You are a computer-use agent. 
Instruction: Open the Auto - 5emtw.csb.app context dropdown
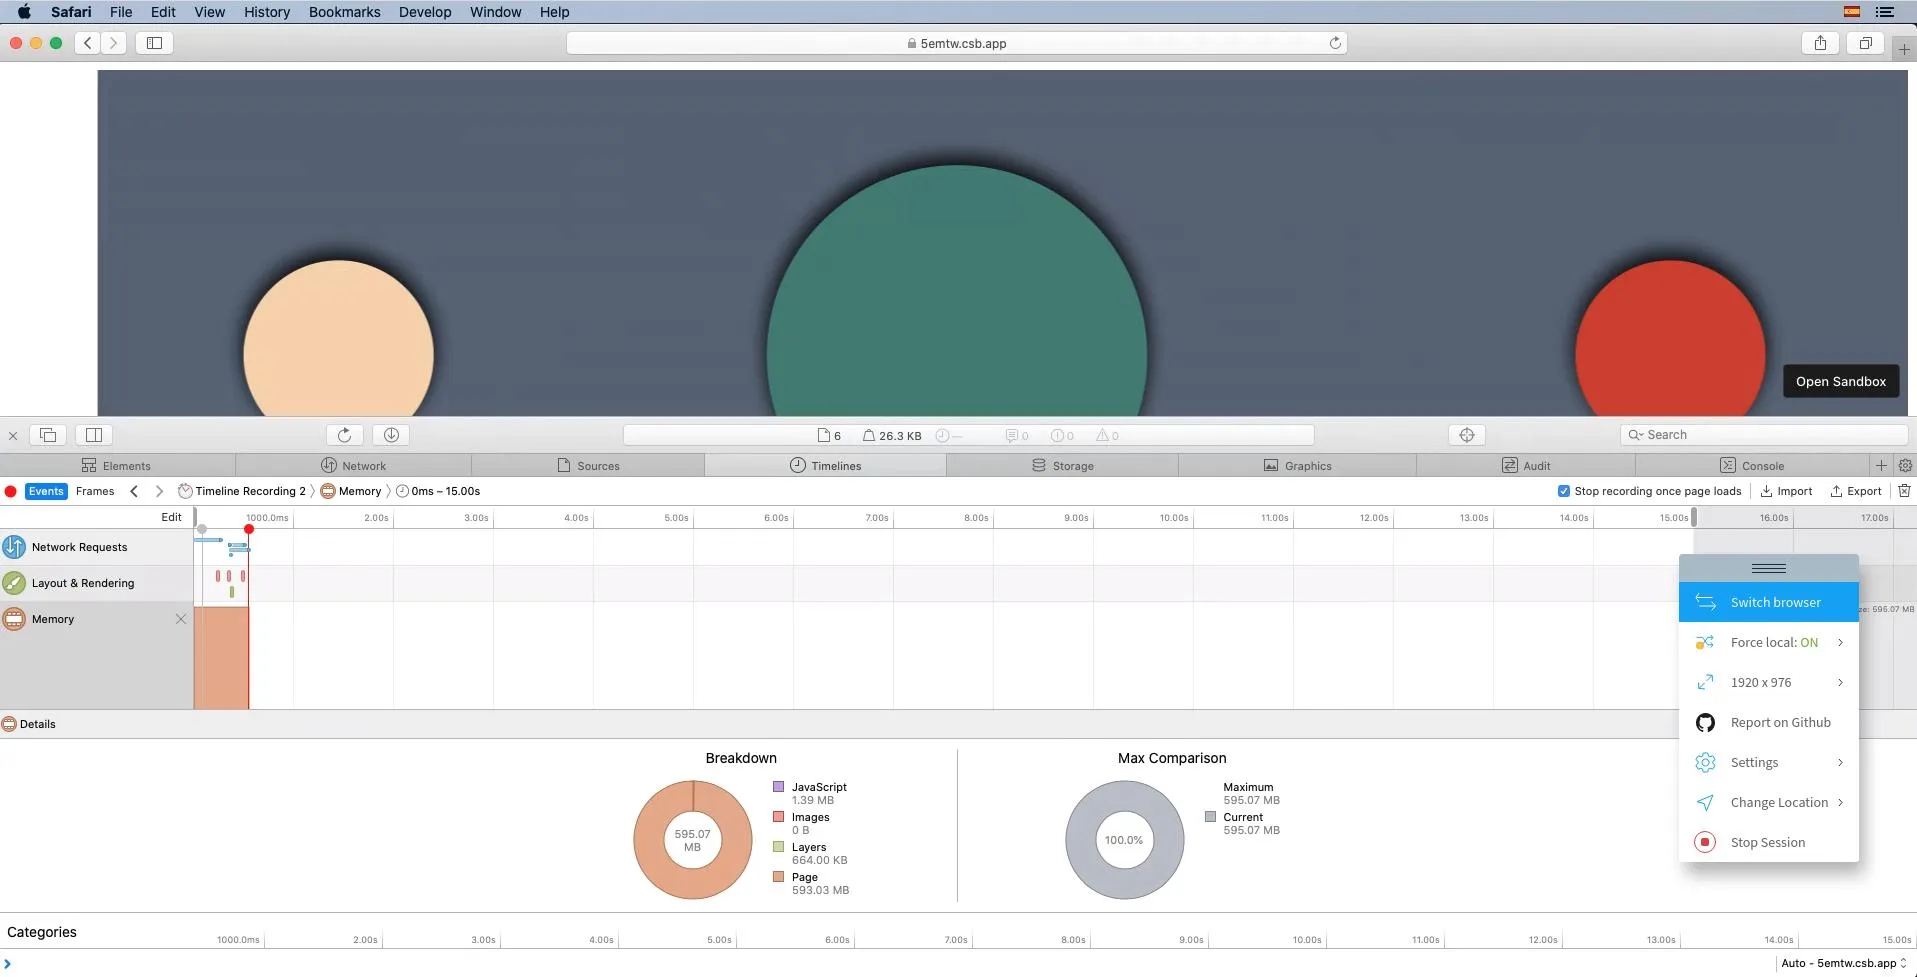(x=1843, y=963)
